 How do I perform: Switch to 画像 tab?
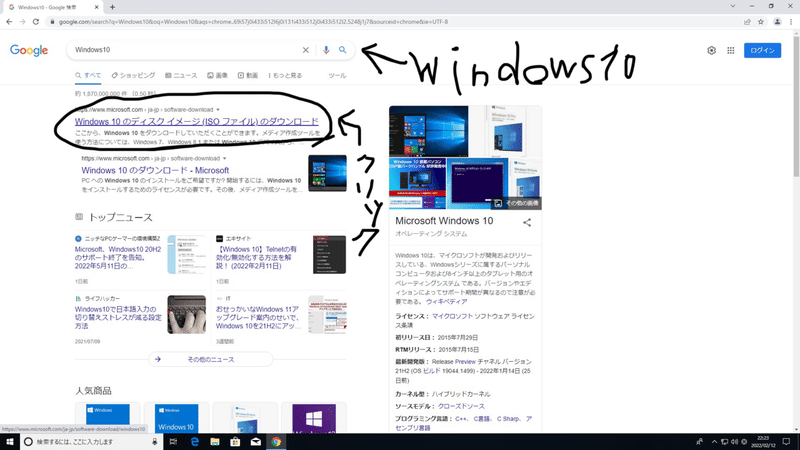coord(217,76)
